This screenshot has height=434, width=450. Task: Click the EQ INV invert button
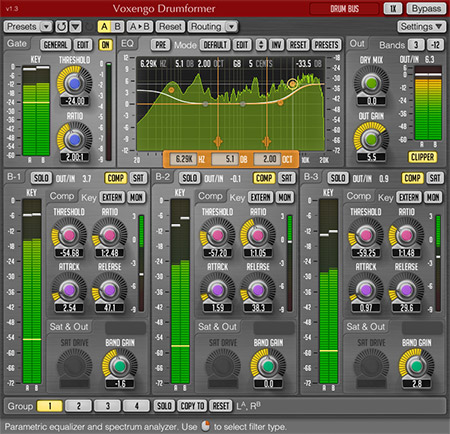(x=277, y=45)
